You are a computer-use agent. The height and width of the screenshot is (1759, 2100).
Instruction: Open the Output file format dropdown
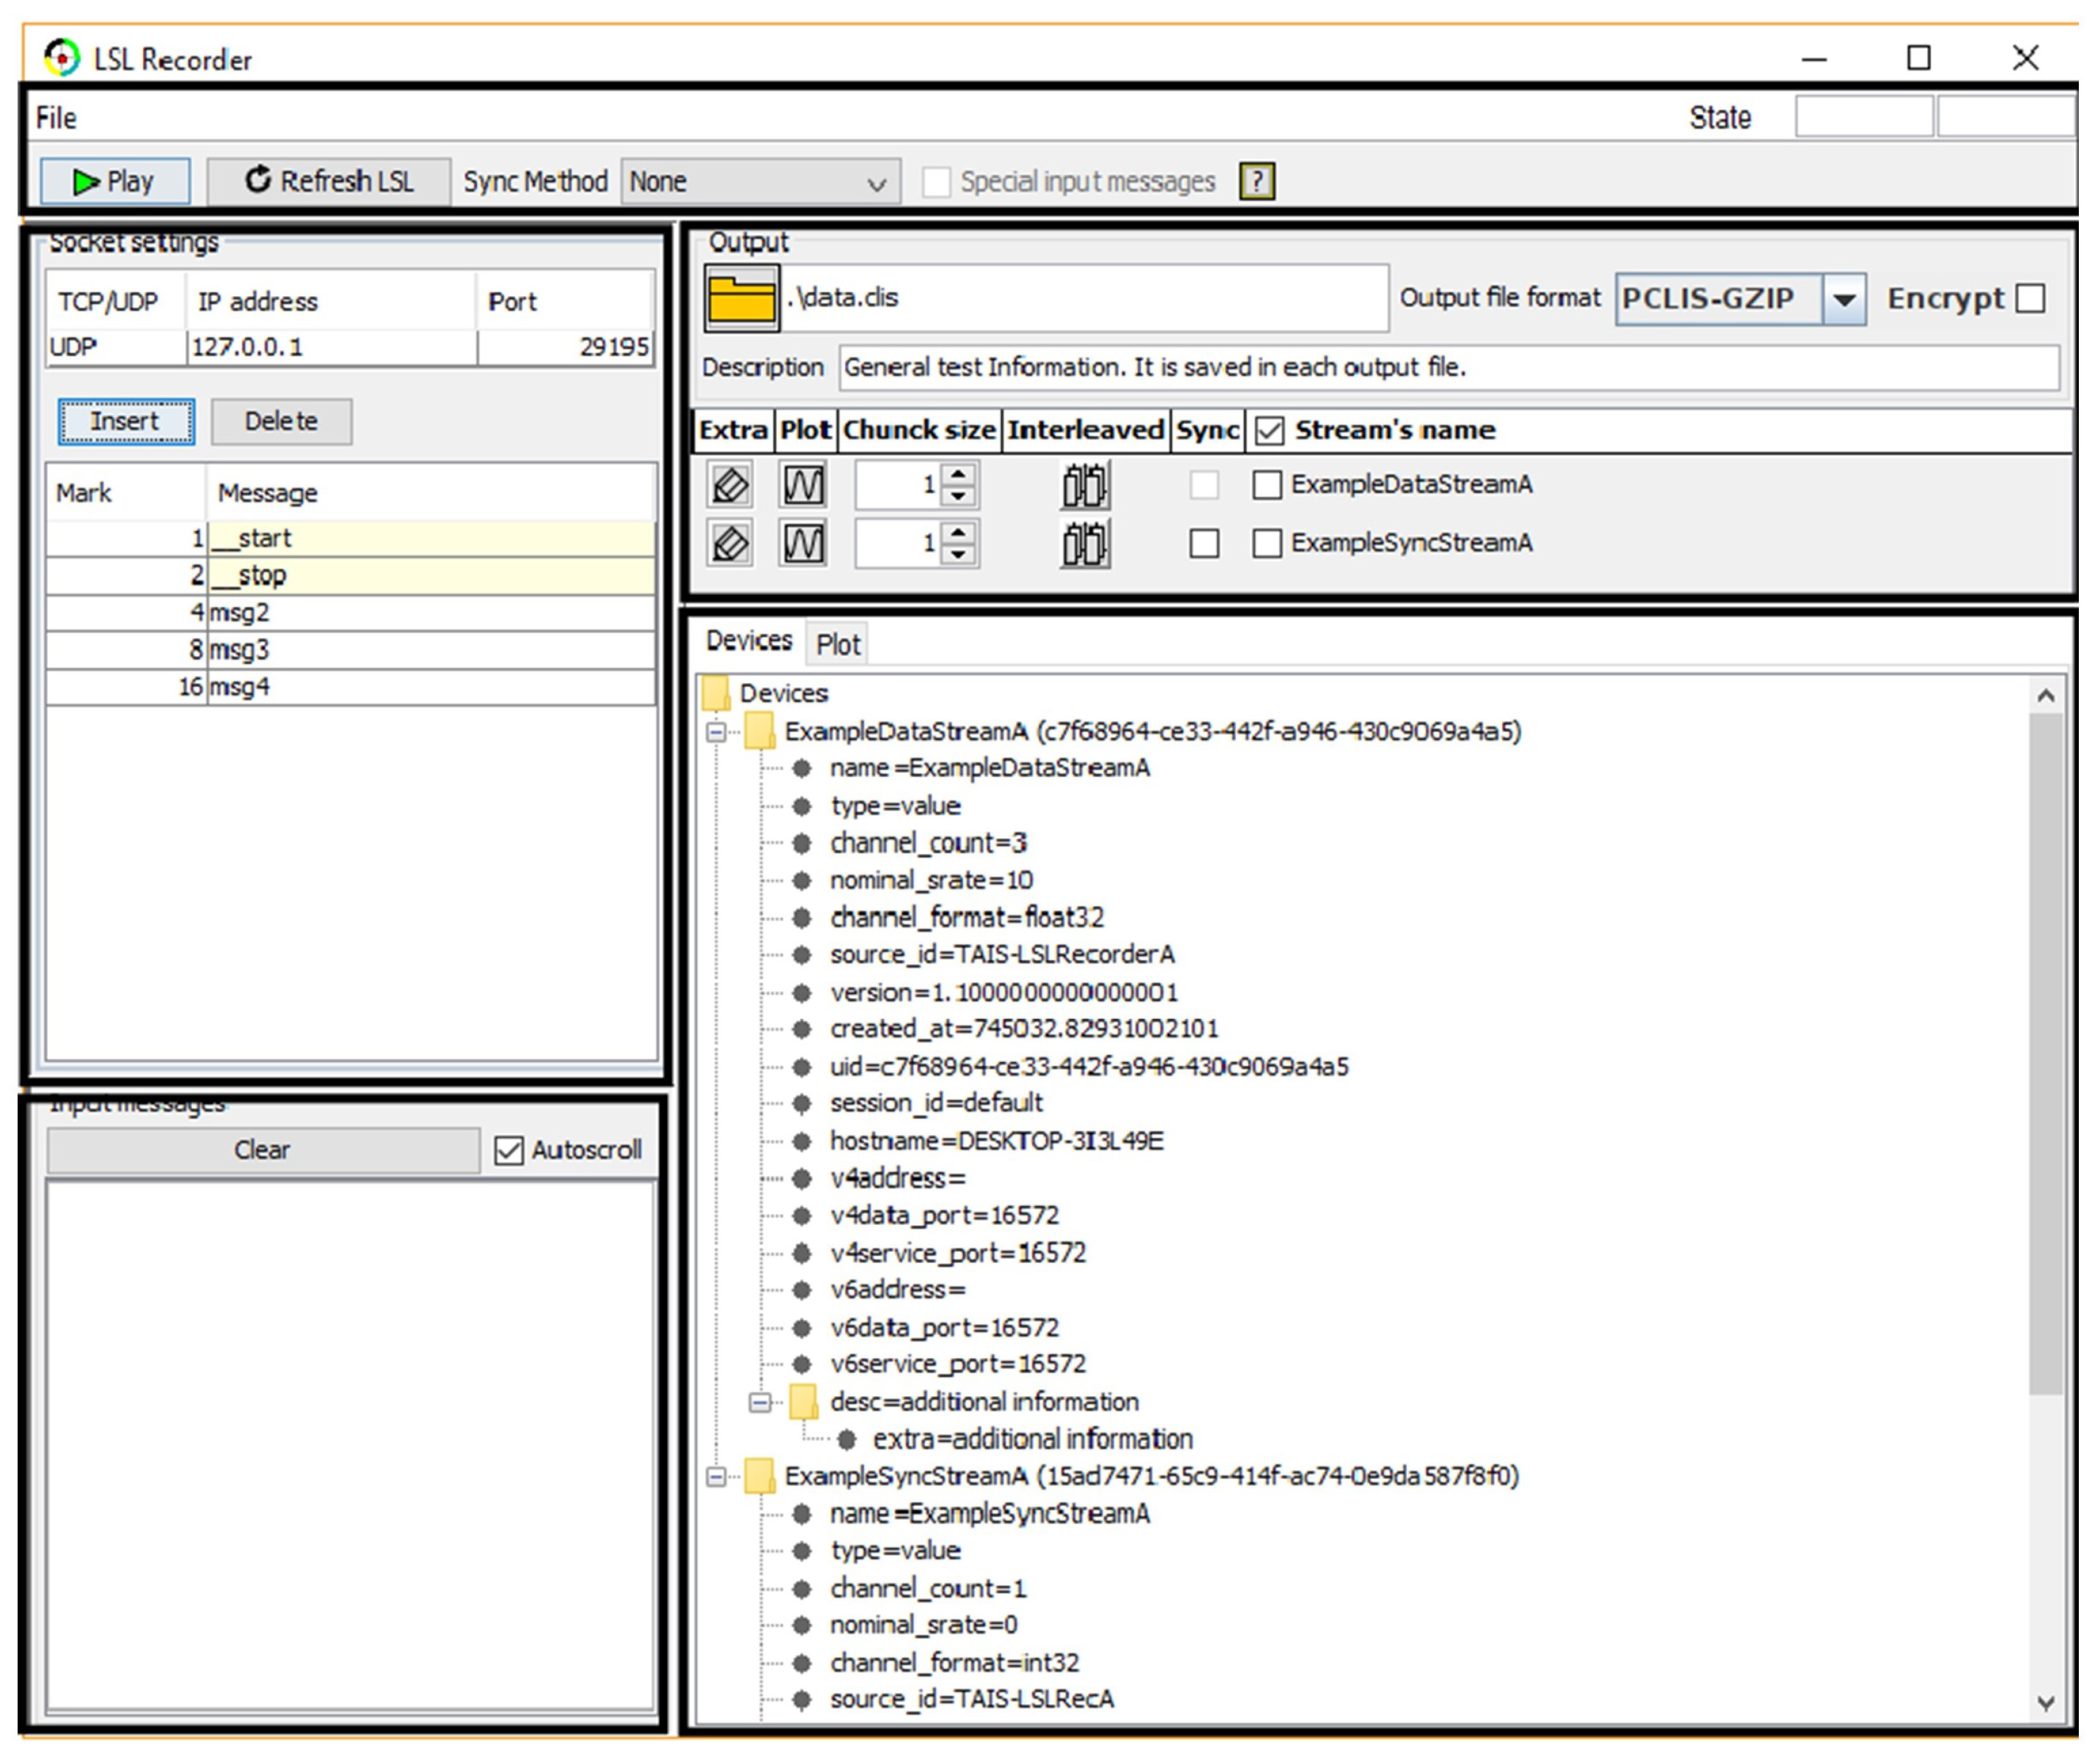[1843, 299]
